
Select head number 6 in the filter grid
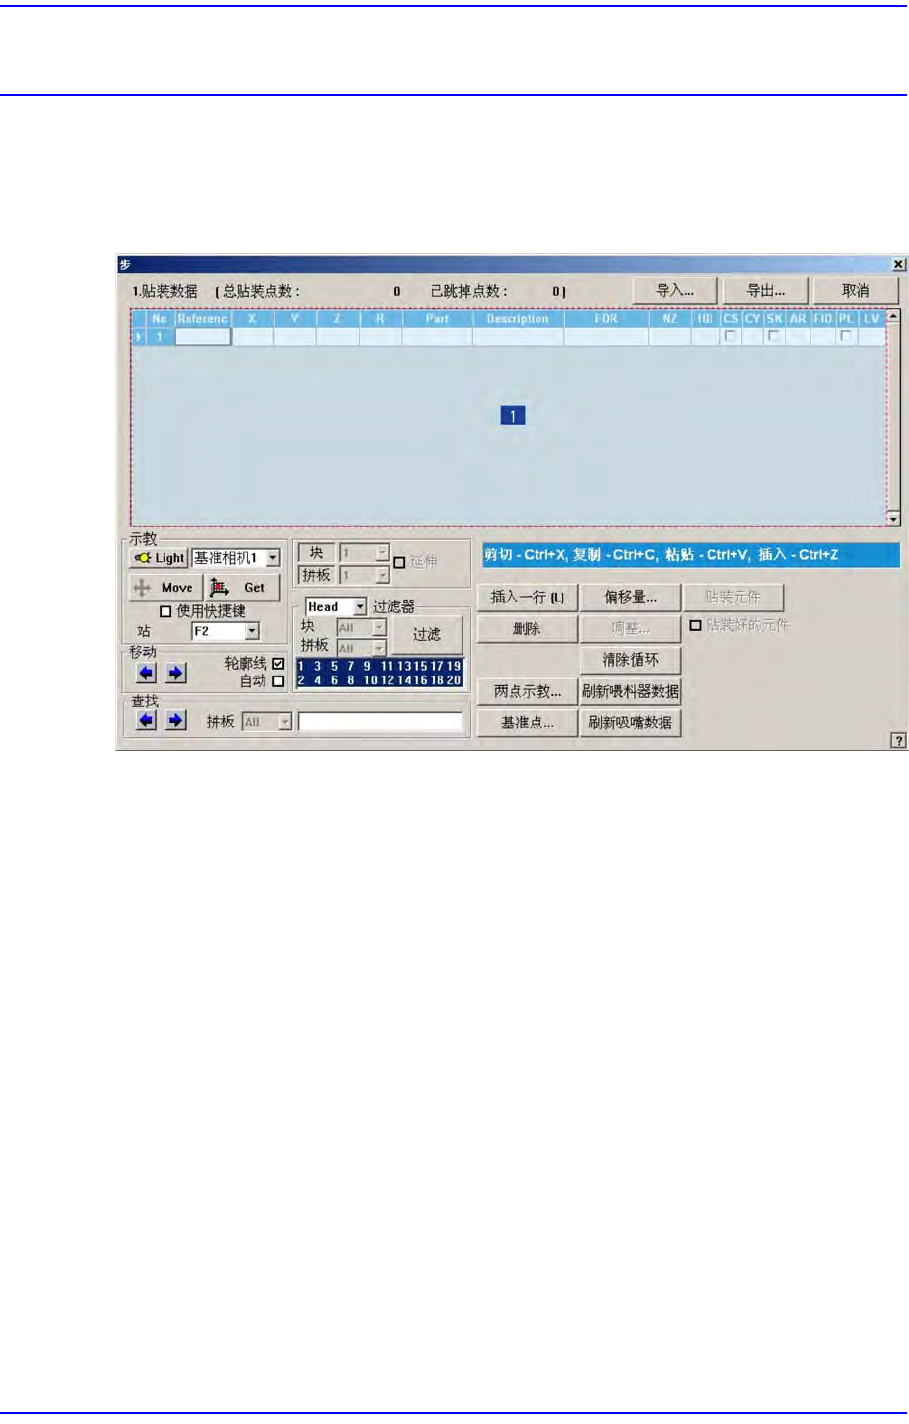pos(334,680)
